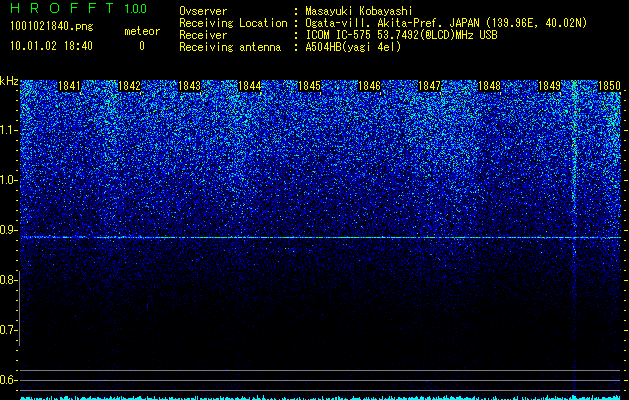Click the date stamp 10.01.02 18:40
The height and width of the screenshot is (400, 629).
pos(51,46)
